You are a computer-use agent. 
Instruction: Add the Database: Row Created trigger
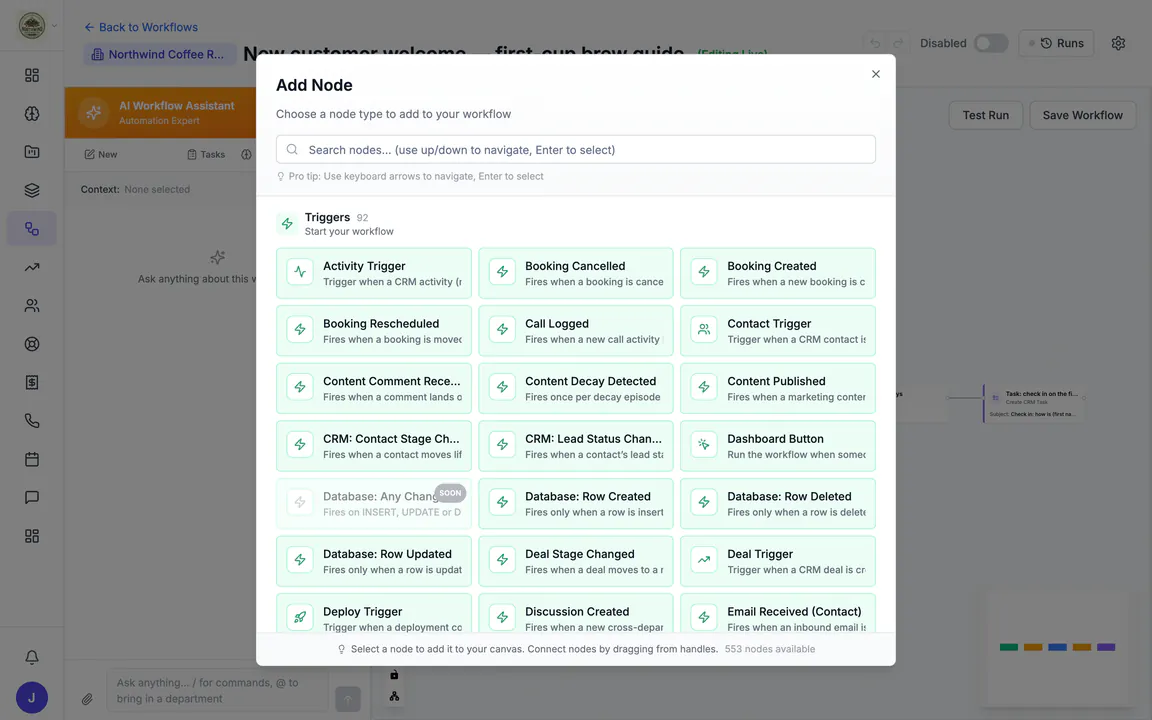(x=575, y=504)
